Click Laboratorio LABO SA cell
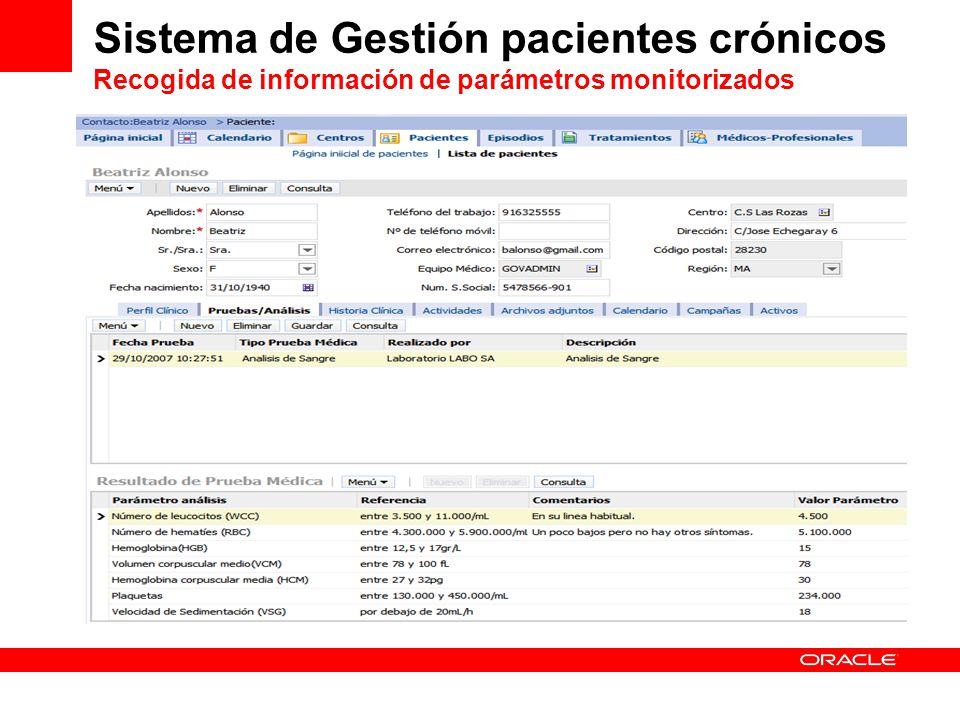This screenshot has width=960, height=720. click(x=440, y=359)
